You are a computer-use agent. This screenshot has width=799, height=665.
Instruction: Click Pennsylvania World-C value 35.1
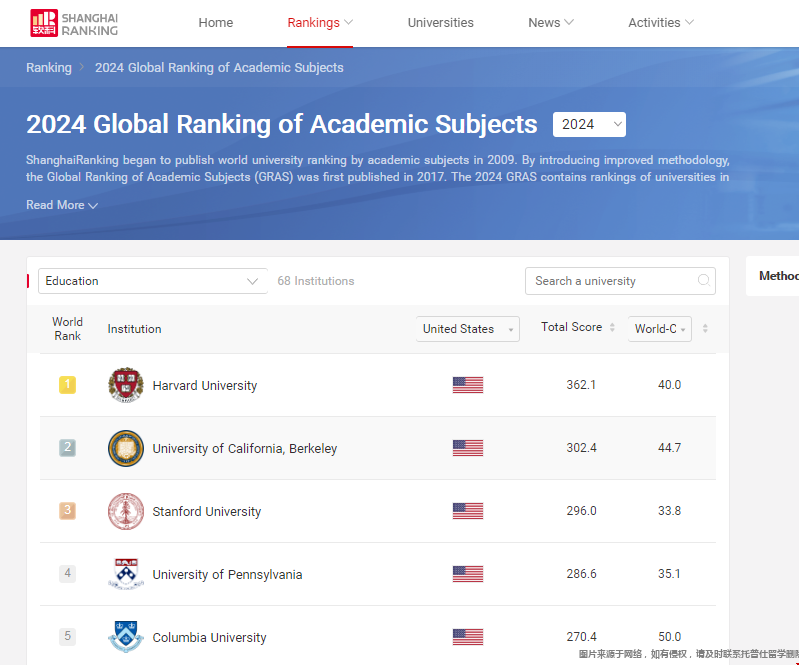669,574
